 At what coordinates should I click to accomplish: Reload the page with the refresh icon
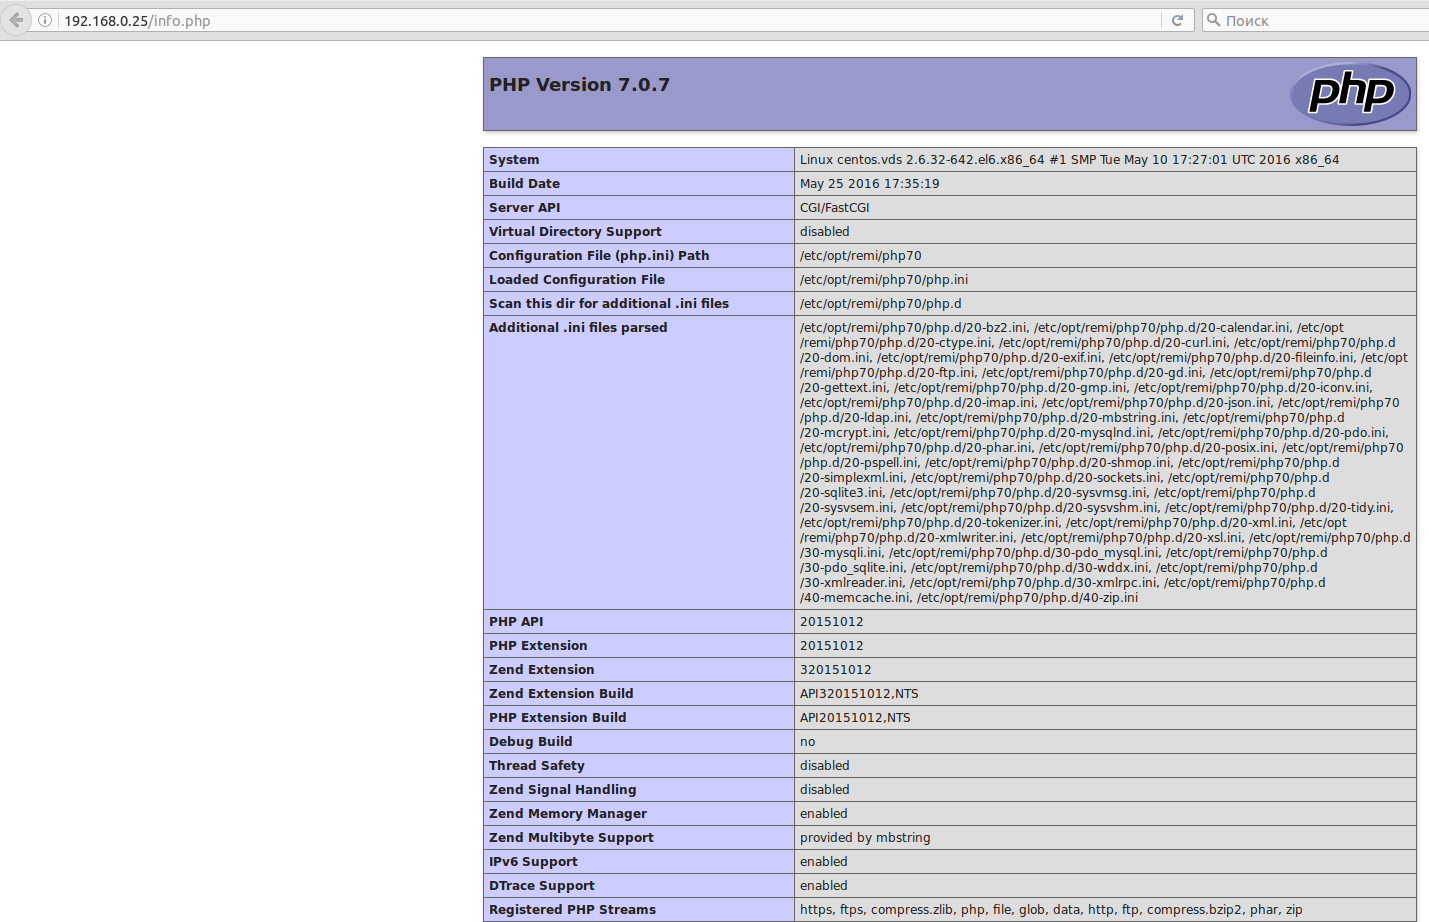[x=1178, y=20]
